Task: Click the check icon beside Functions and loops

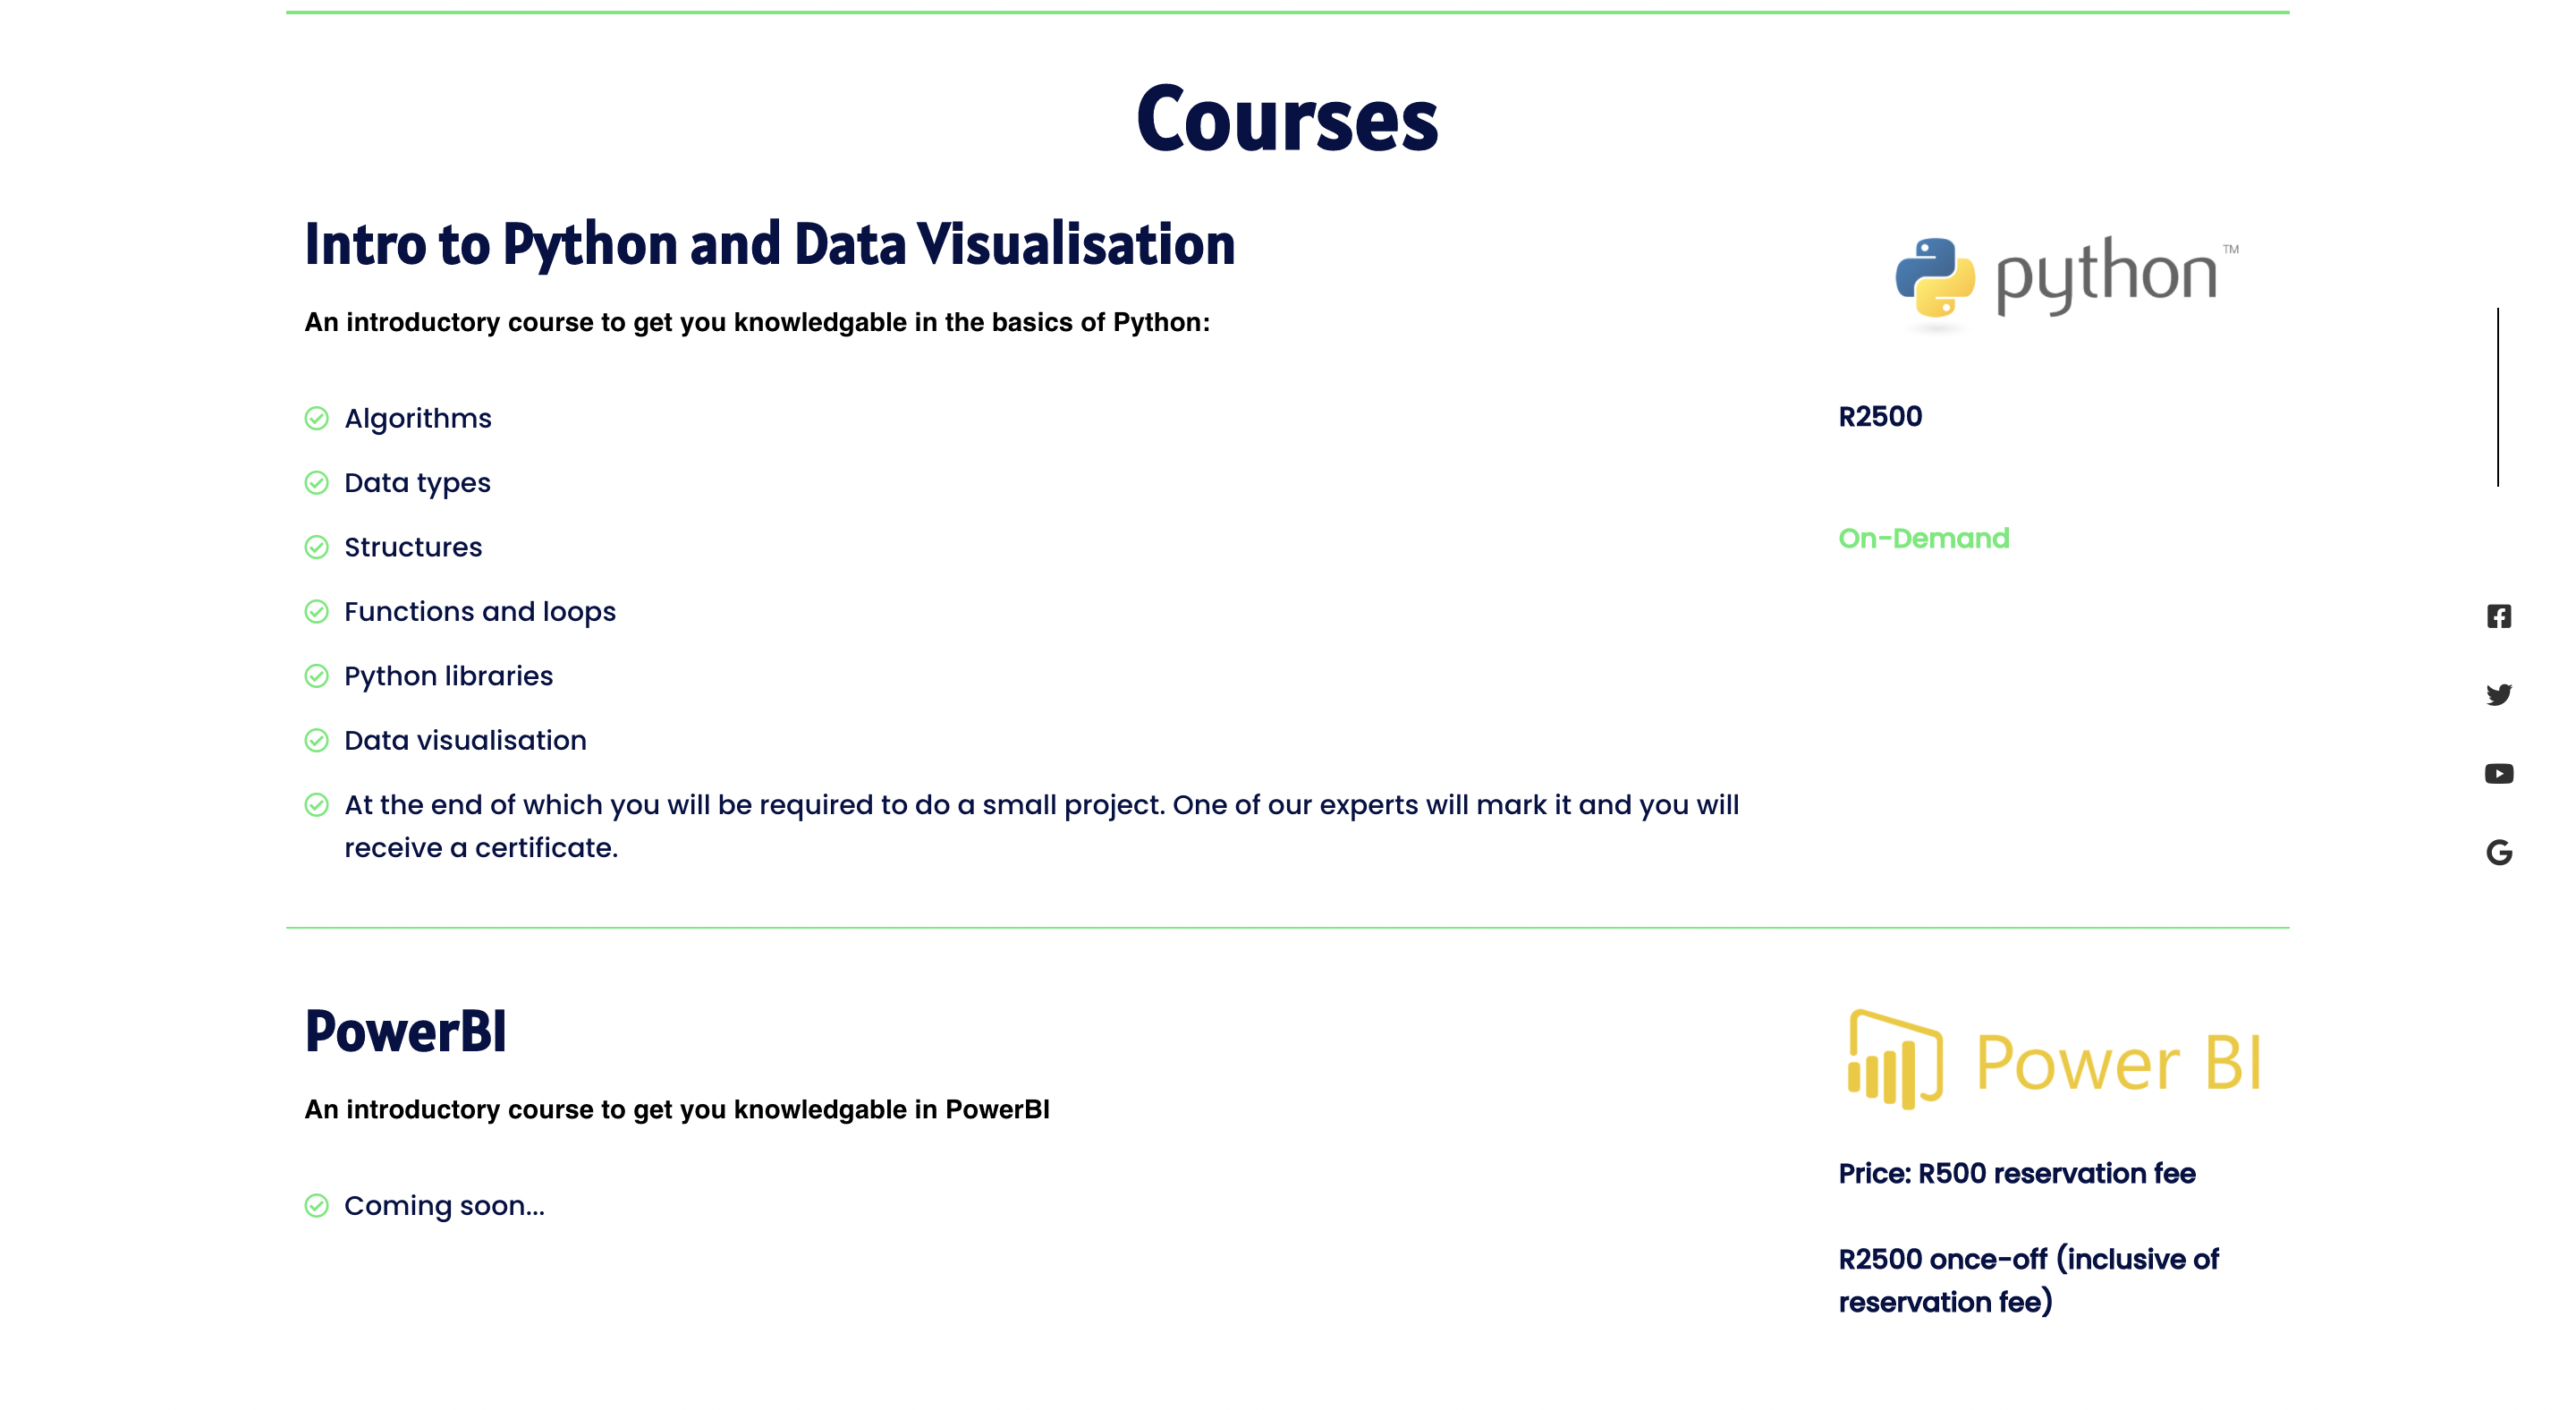Action: coord(316,611)
